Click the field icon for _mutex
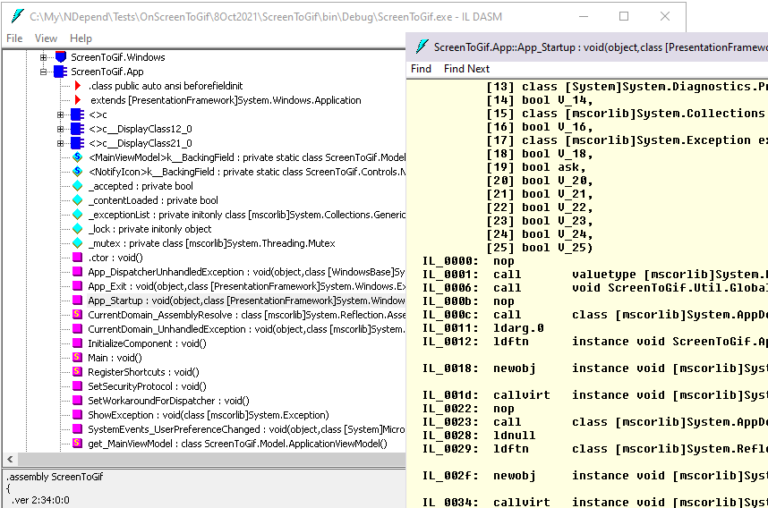Image resolution: width=768 pixels, height=508 pixels. point(77,243)
